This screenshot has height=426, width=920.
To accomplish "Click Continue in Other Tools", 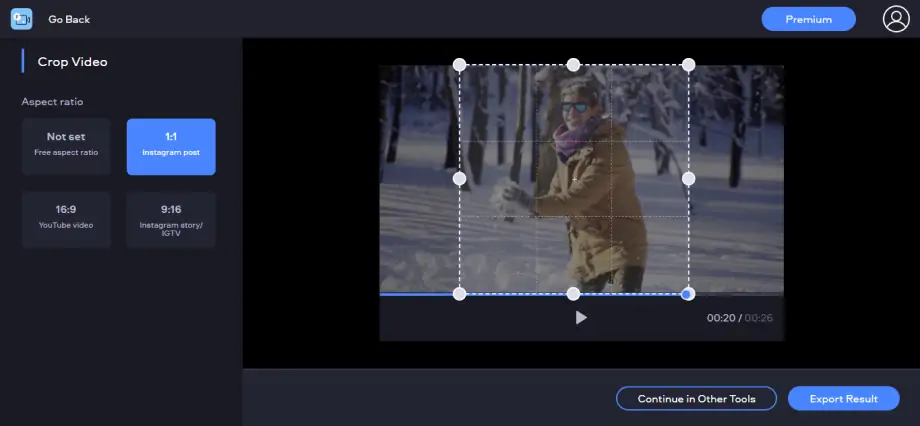I will [x=696, y=398].
